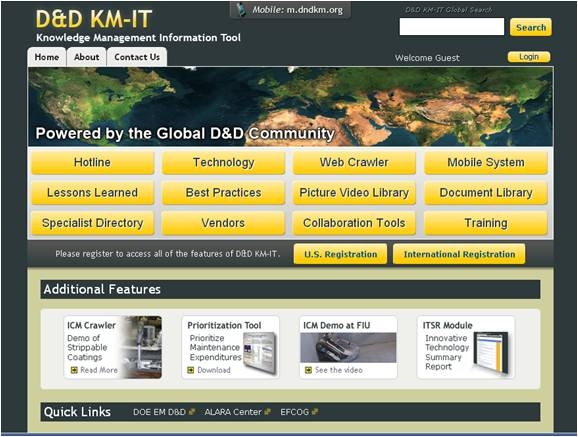Screen dimensions: 578x437
Task: Click the ITSR Module card title
Action: coord(448,325)
